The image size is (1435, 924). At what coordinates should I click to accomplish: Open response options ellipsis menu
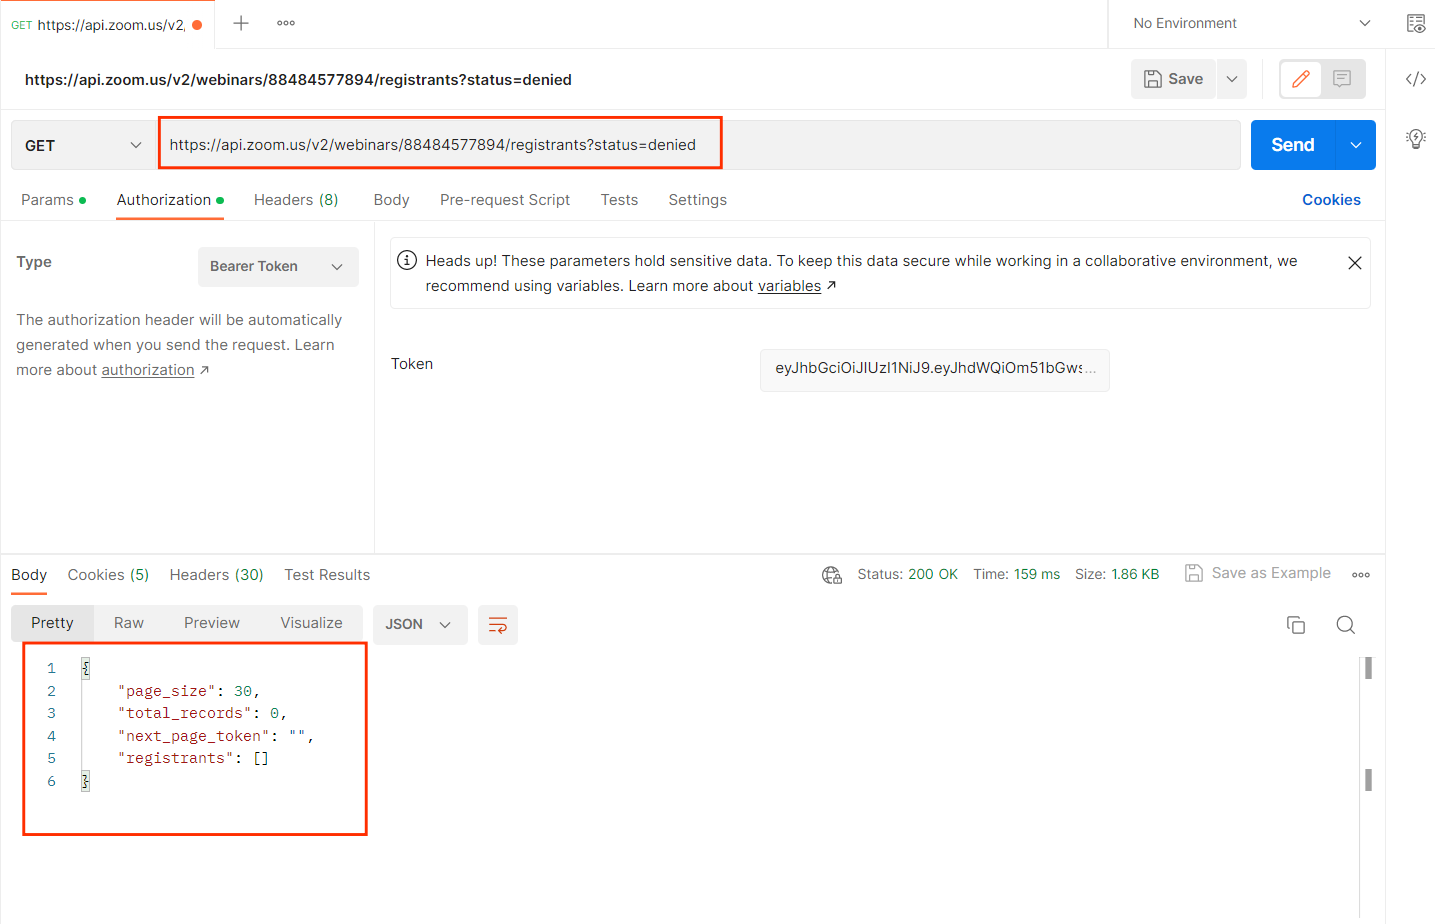[1361, 575]
